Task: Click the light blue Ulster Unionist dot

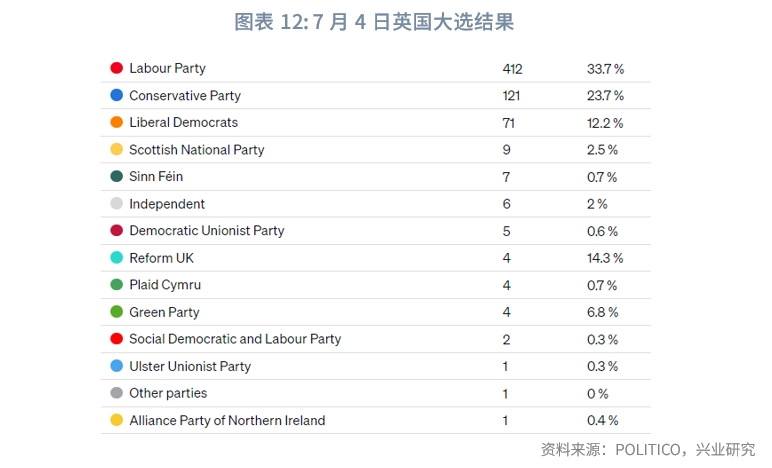Action: point(117,366)
